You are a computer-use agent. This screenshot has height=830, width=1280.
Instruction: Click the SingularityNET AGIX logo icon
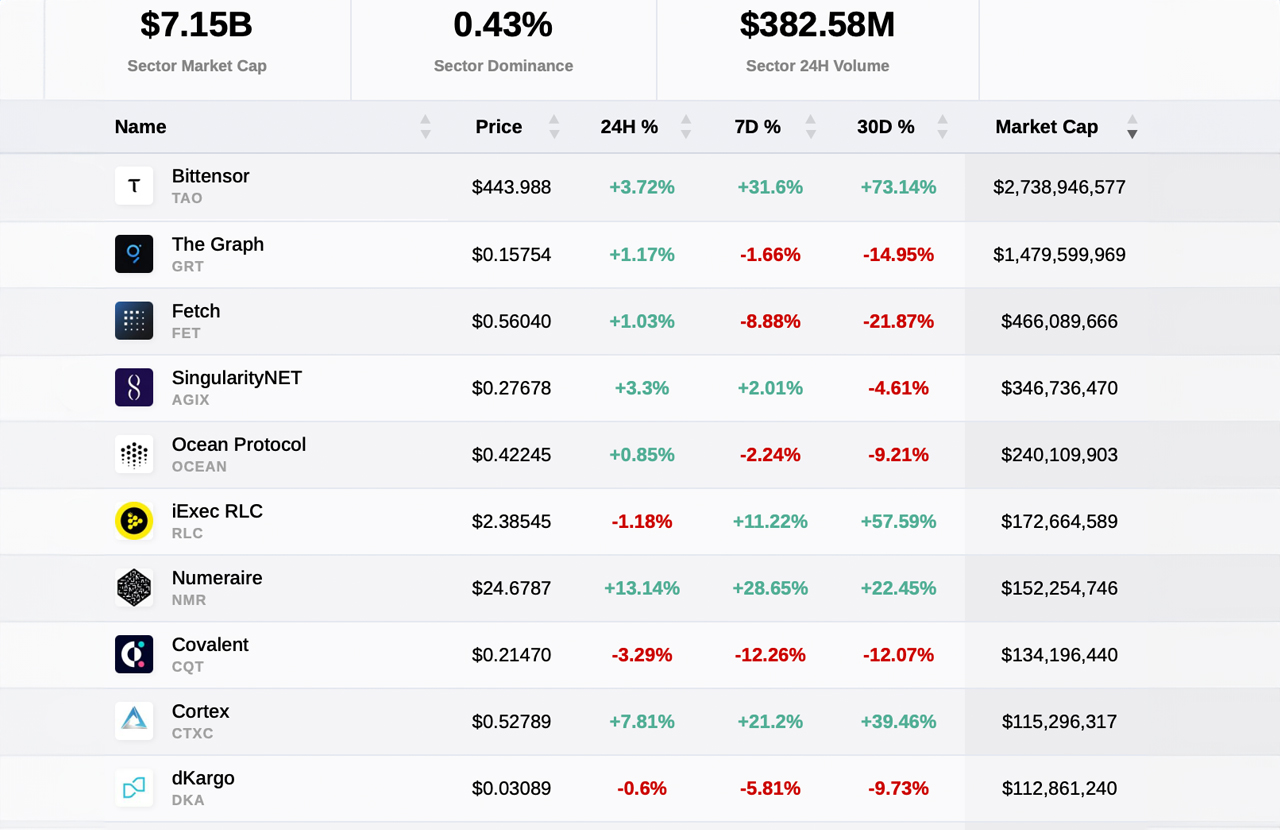pyautogui.click(x=134, y=388)
